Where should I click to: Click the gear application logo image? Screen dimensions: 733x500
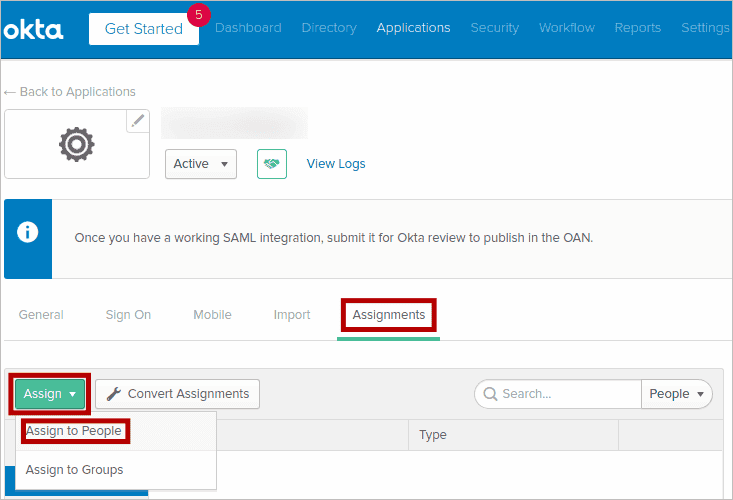[77, 145]
